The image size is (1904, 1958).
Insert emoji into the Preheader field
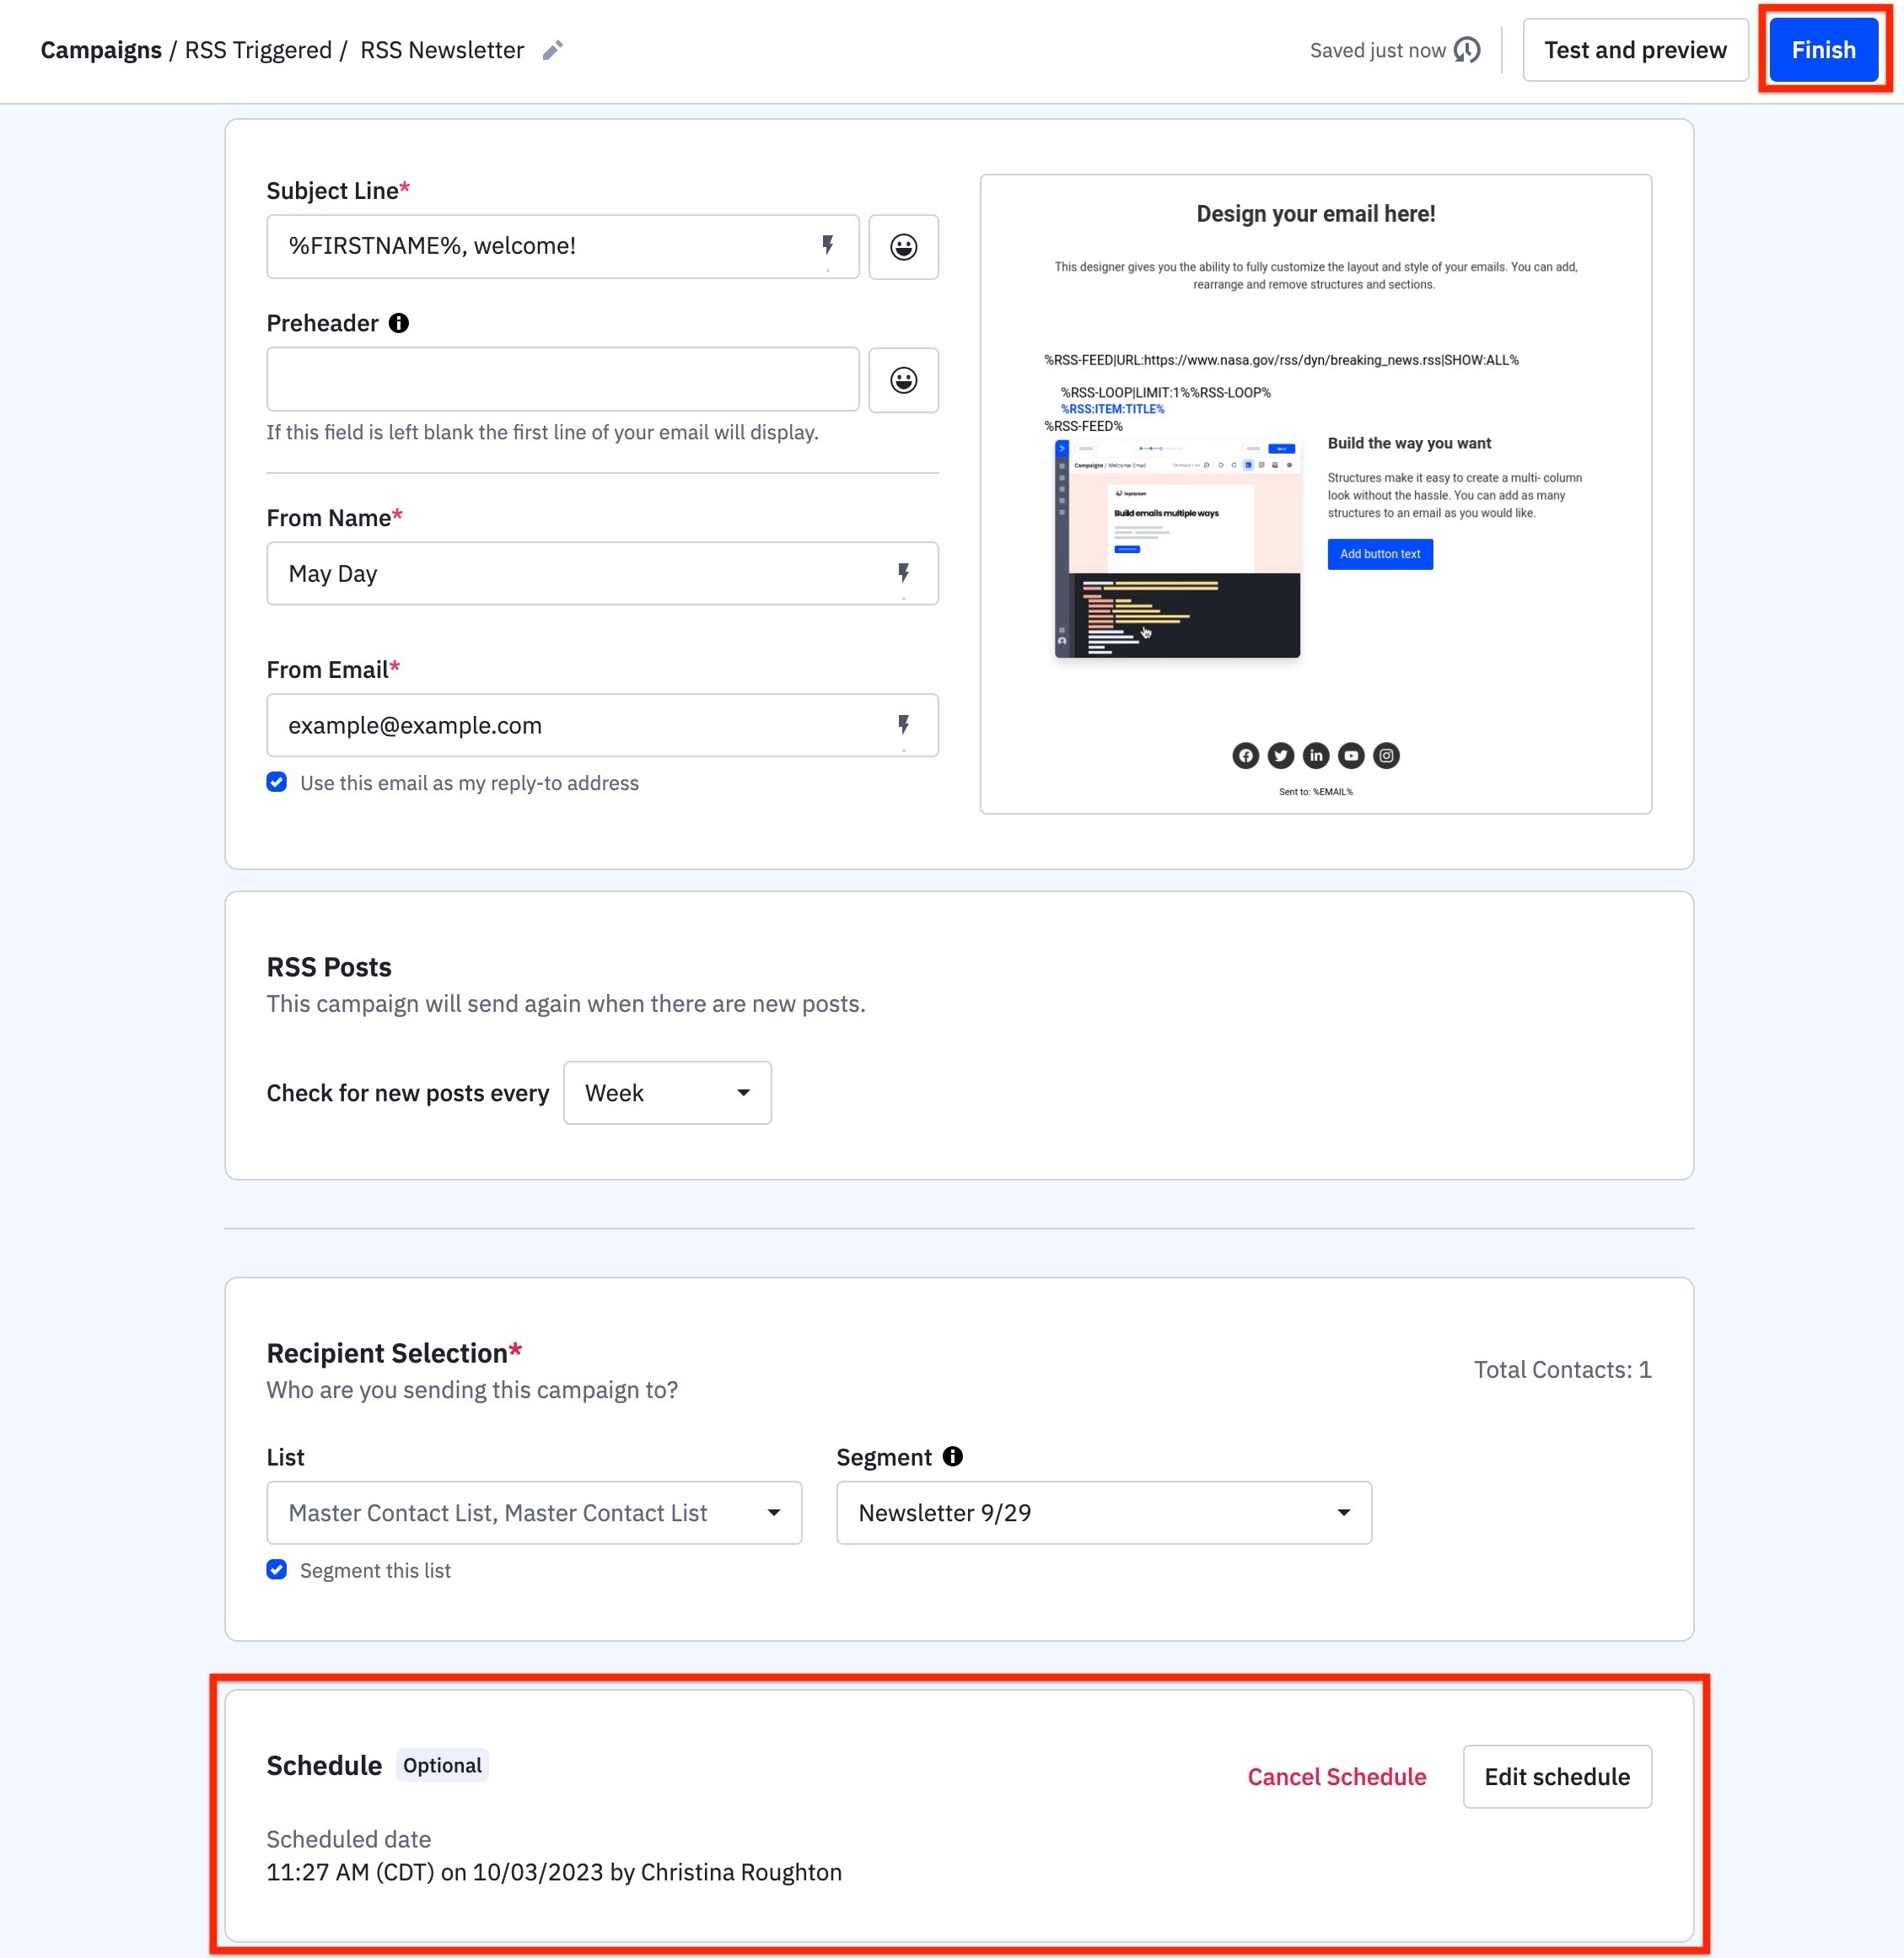pos(903,380)
